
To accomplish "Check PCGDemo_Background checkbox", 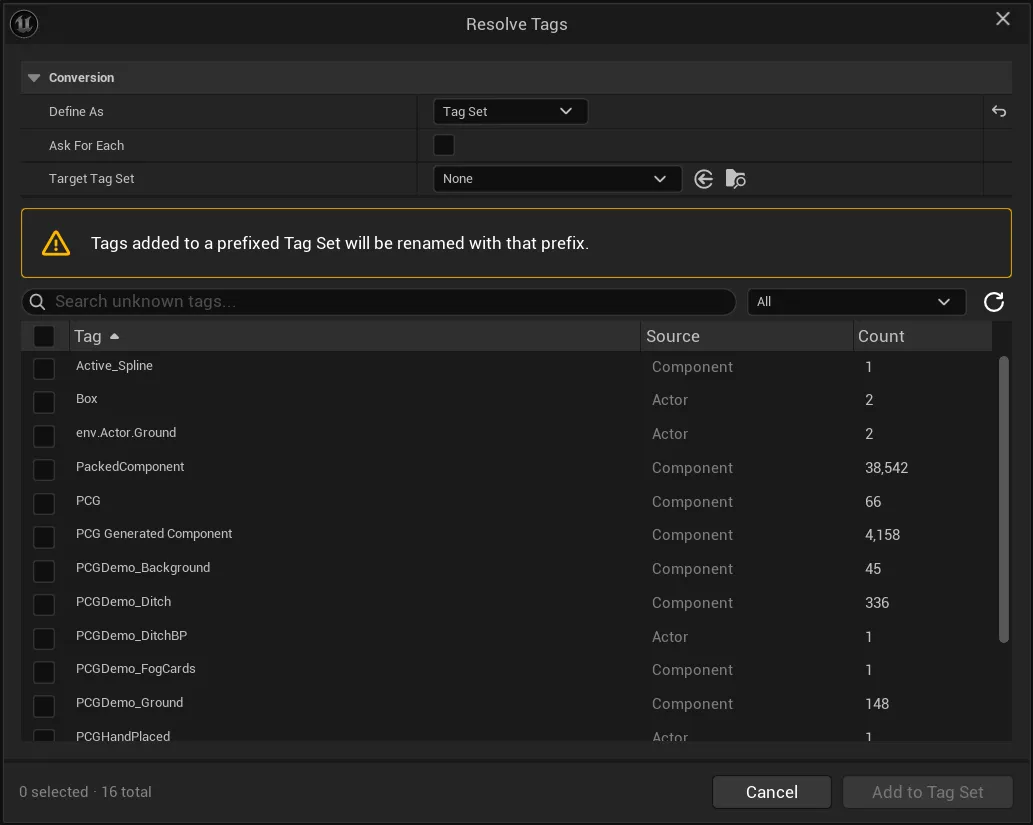I will point(44,571).
